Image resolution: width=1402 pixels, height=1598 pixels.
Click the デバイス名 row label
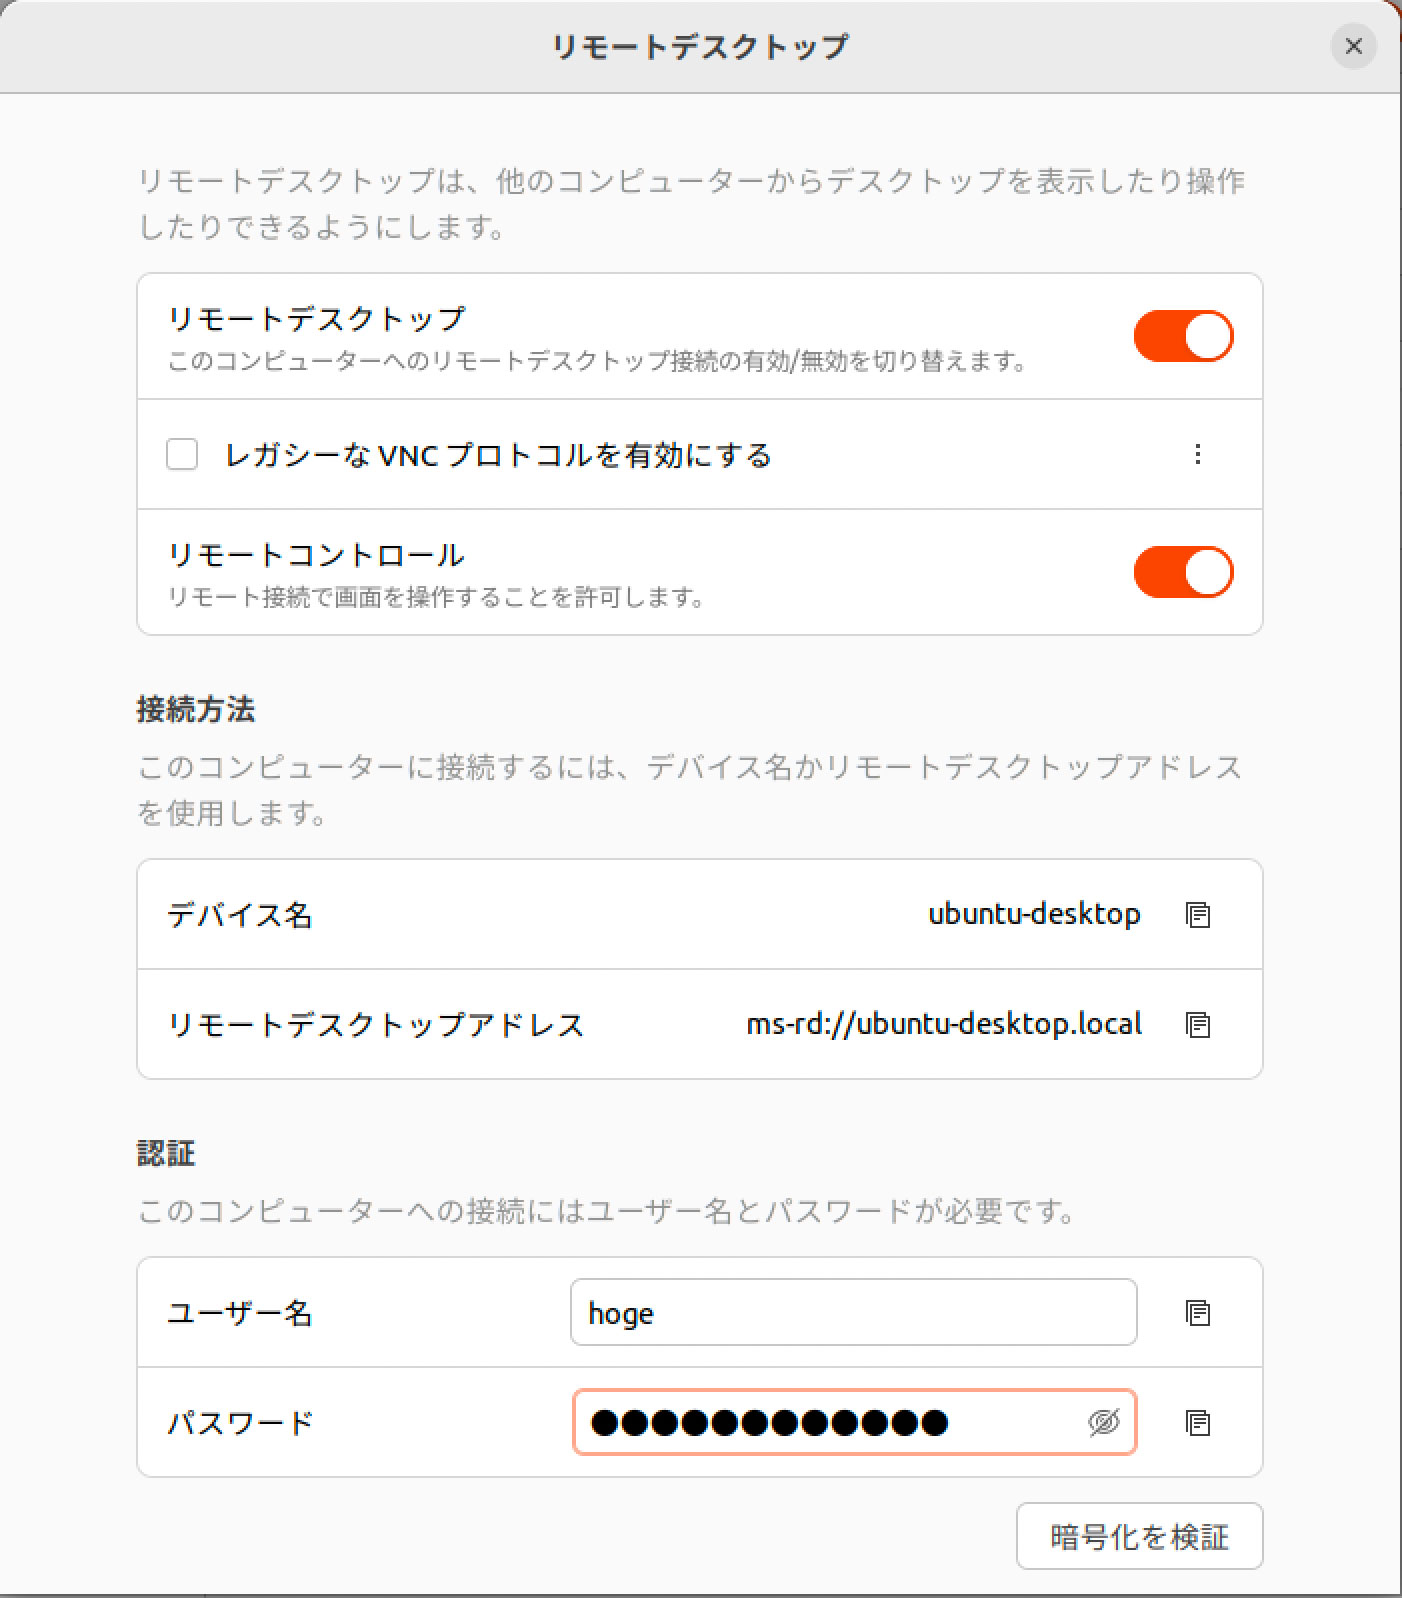(240, 915)
